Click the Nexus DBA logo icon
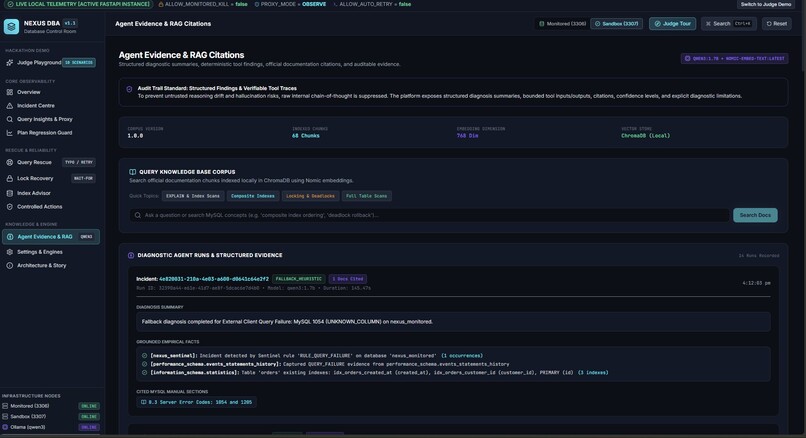Image resolution: width=806 pixels, height=438 pixels. pos(11,26)
